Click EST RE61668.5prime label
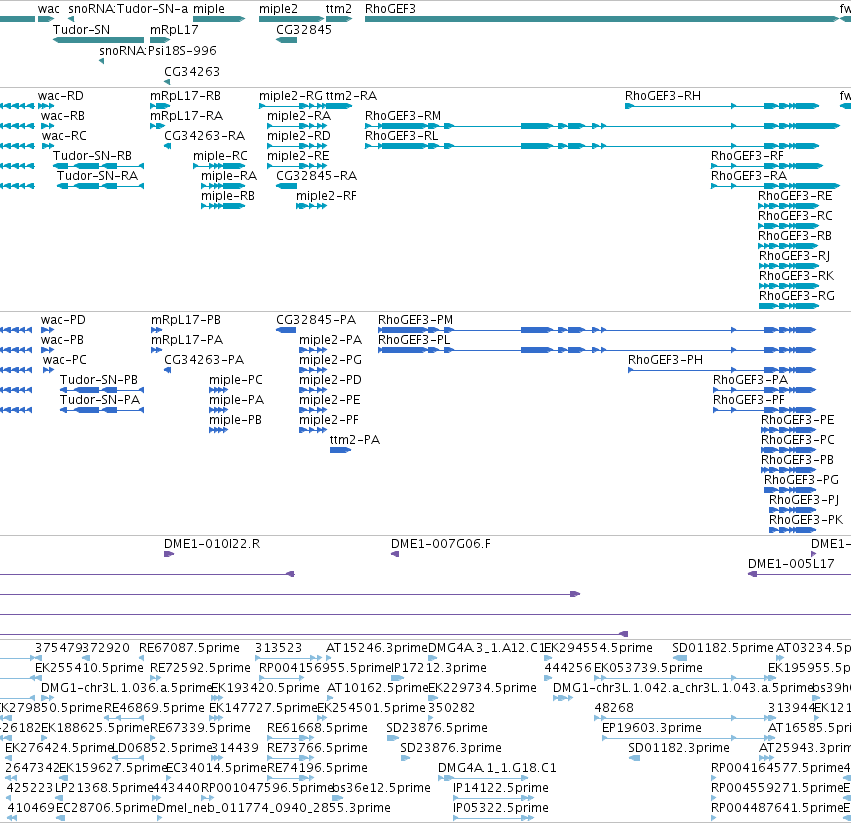 [317, 728]
